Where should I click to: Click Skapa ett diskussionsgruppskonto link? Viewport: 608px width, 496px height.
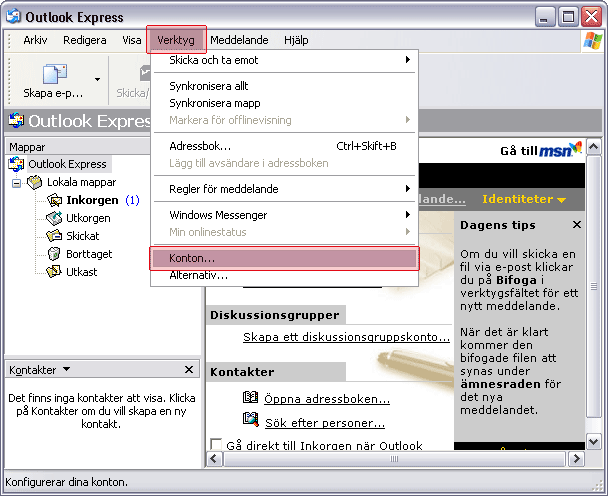coord(346,337)
